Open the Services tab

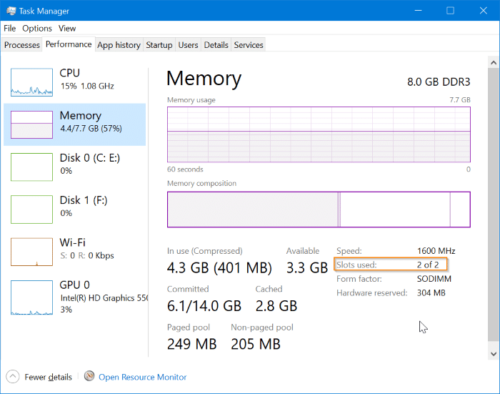point(248,45)
